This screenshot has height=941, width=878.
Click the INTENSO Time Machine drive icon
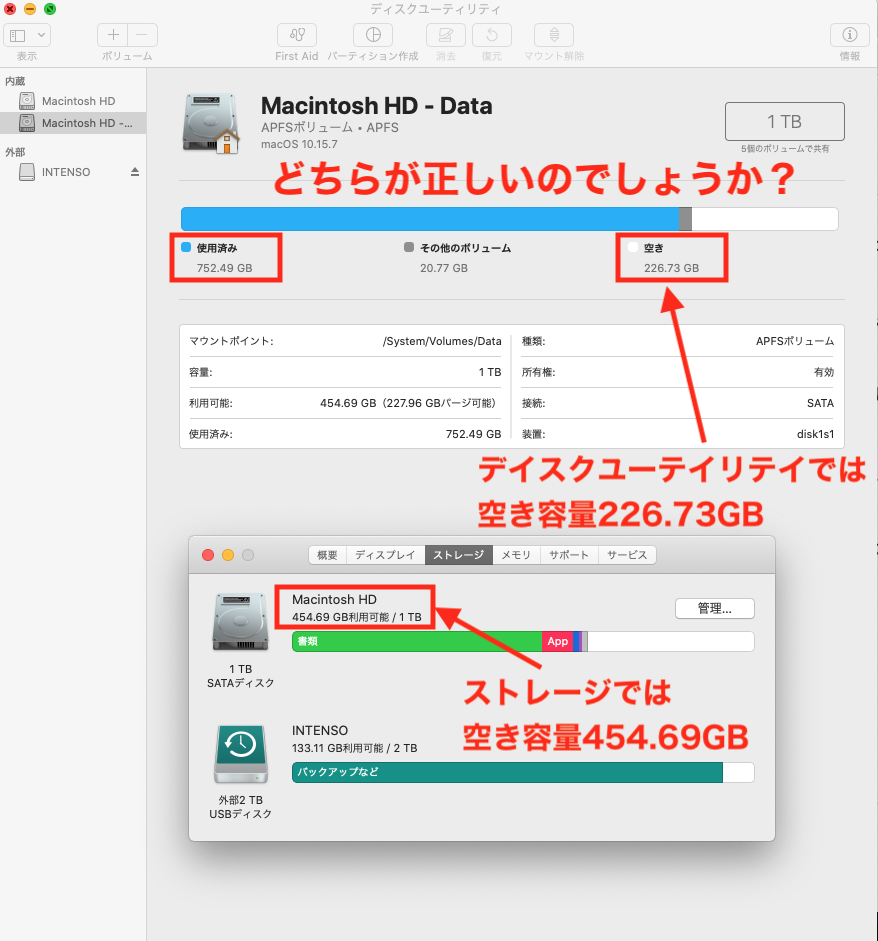point(240,754)
